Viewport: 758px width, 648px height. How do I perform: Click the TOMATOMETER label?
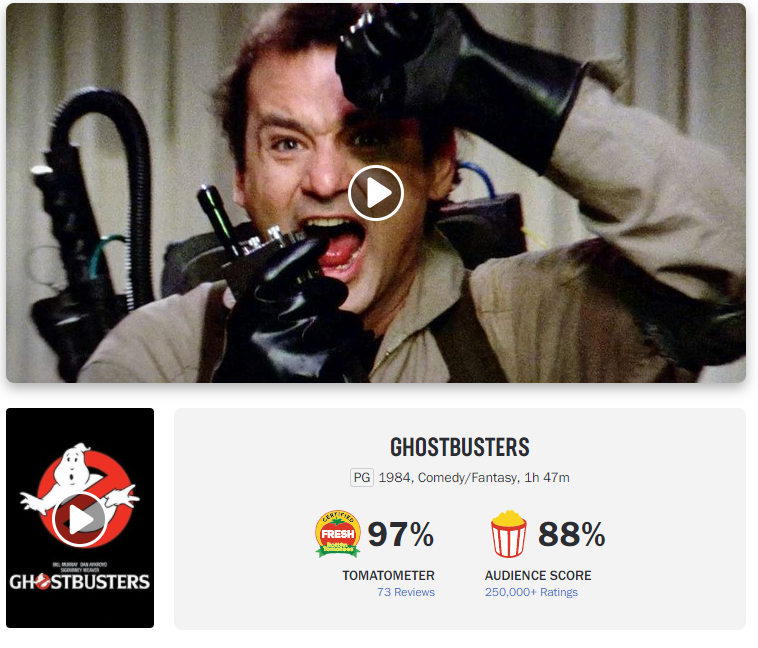click(388, 575)
